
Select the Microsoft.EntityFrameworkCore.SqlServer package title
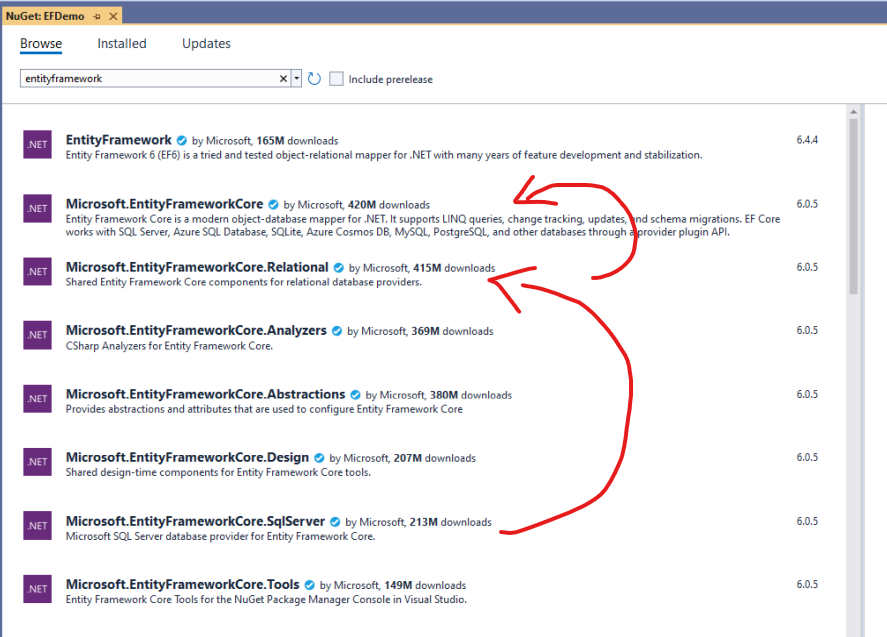[x=195, y=521]
